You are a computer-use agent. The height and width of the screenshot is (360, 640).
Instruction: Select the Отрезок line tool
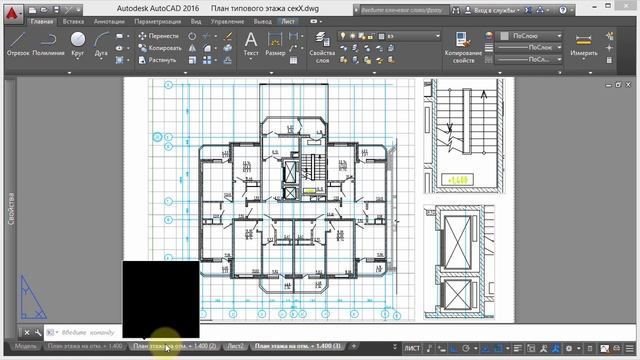click(x=18, y=44)
